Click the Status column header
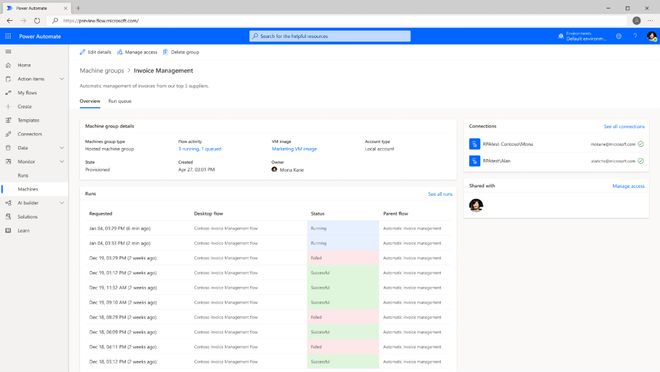The height and width of the screenshot is (372, 660). tap(318, 214)
